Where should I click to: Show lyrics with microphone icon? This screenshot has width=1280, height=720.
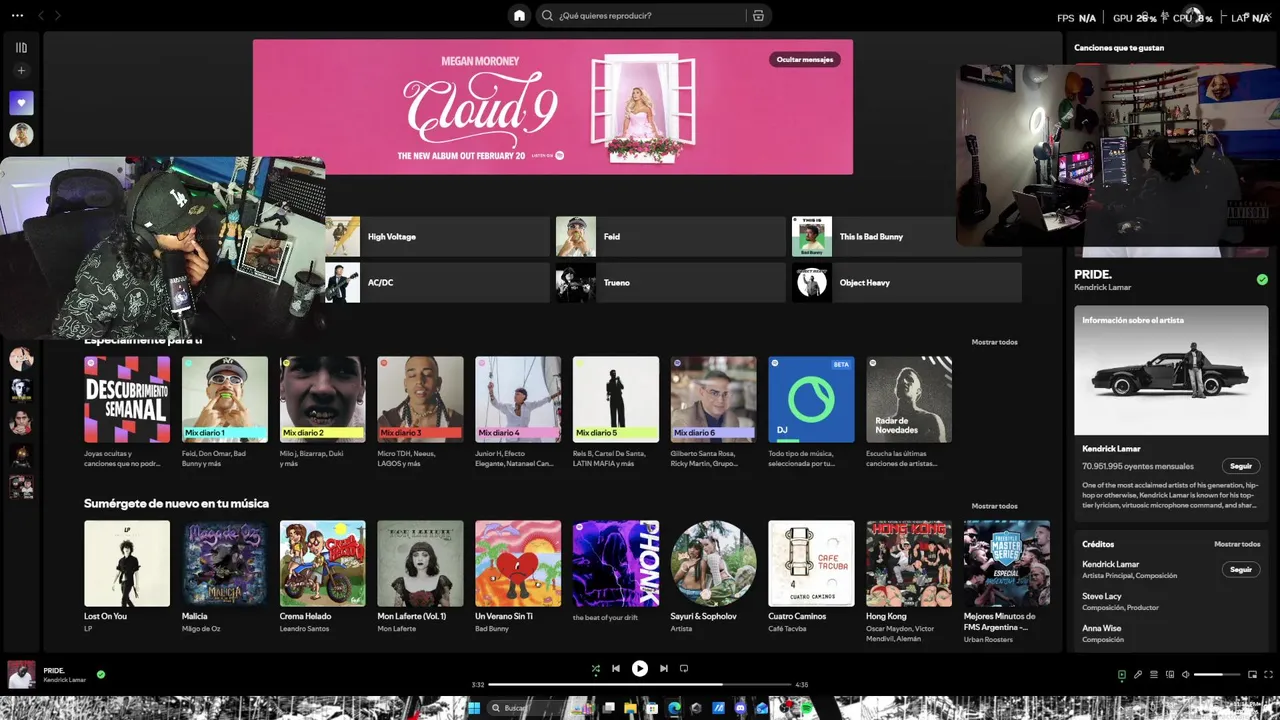(1138, 674)
